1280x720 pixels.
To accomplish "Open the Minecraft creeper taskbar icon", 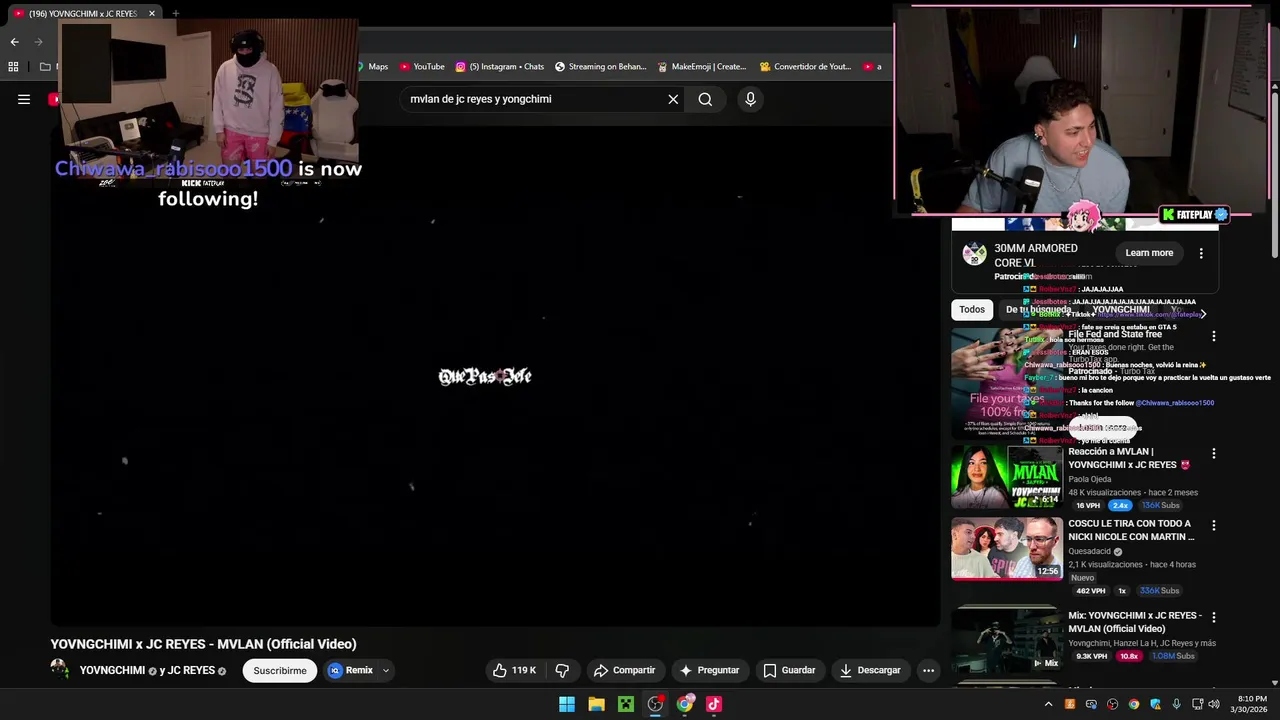I will click(625, 704).
